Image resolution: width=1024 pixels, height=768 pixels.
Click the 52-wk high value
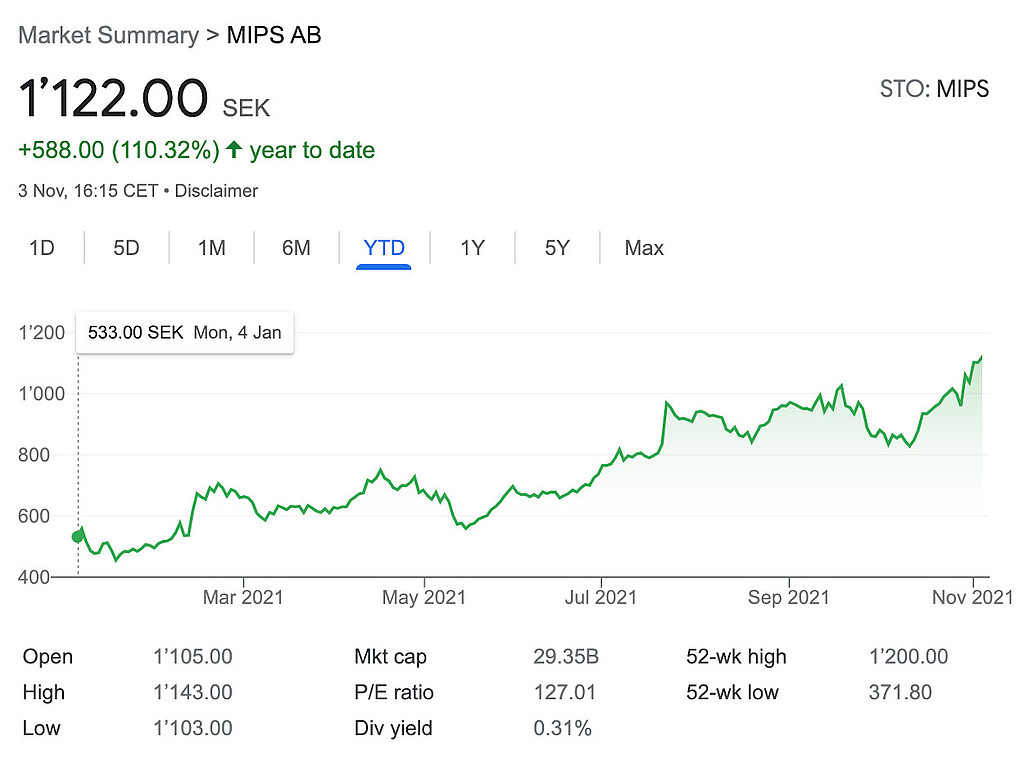pos(909,657)
